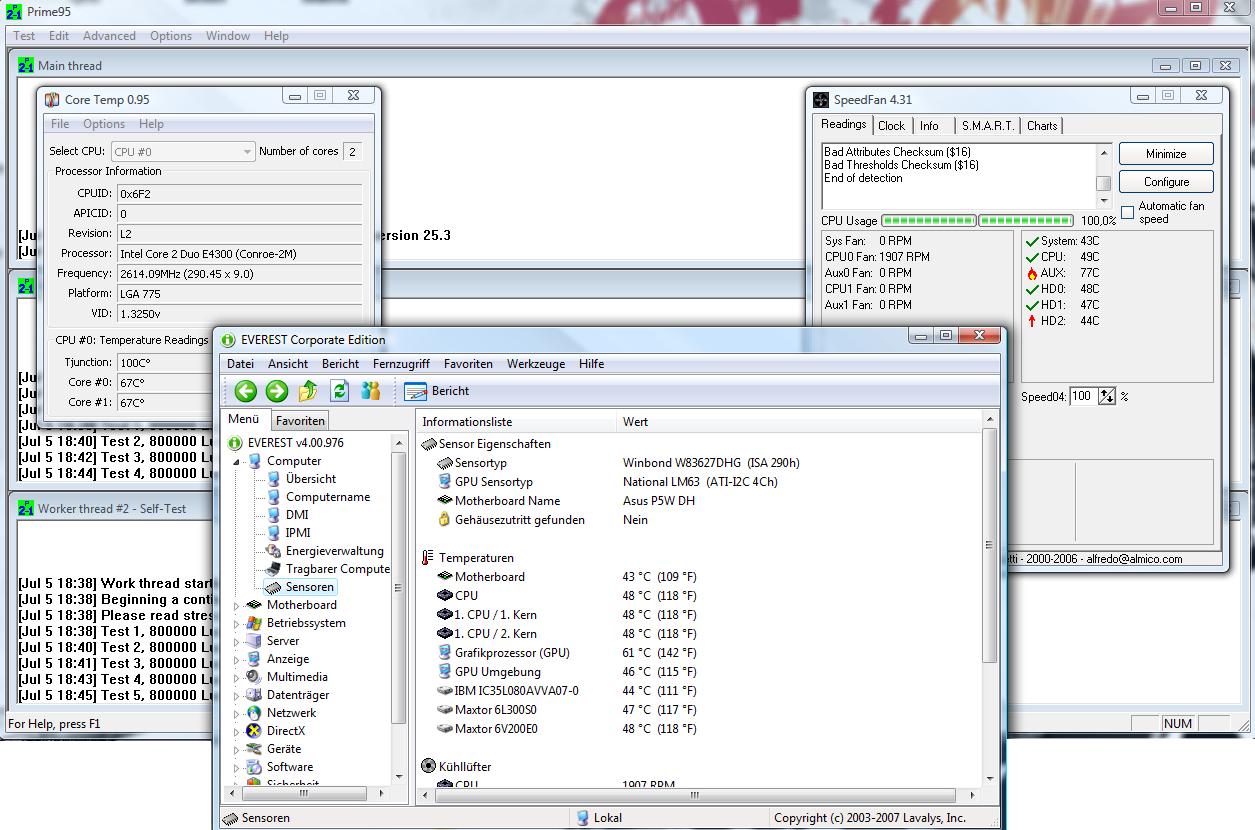
Task: Click the fan icon beside Kühllüfter
Action: [x=429, y=767]
